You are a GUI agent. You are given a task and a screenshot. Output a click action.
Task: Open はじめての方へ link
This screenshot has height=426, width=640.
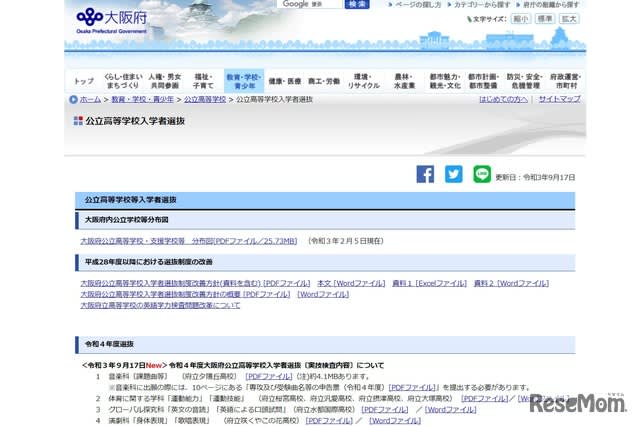point(503,99)
